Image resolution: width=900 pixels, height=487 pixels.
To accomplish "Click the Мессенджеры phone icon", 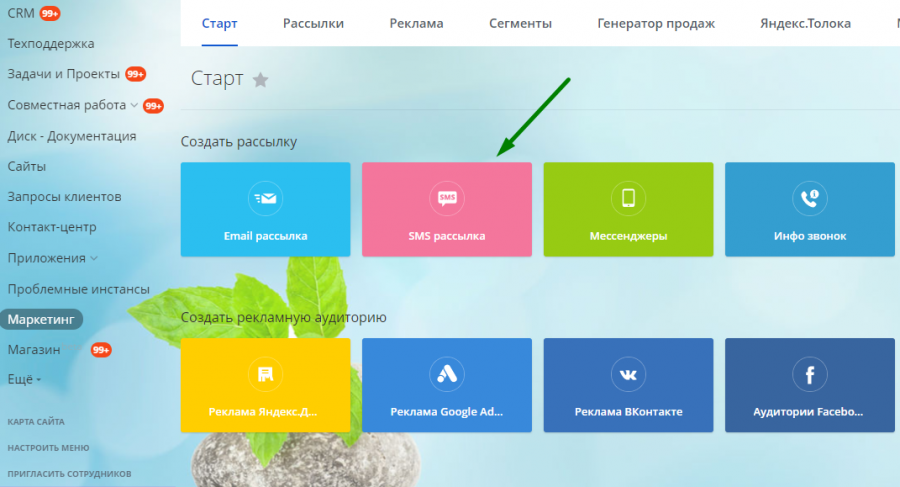I will coord(628,198).
